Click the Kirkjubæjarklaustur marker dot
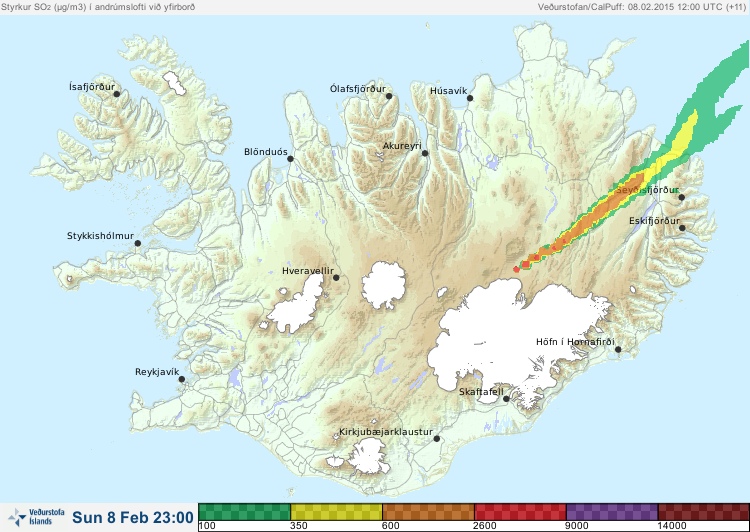750x532 pixels. pos(436,439)
